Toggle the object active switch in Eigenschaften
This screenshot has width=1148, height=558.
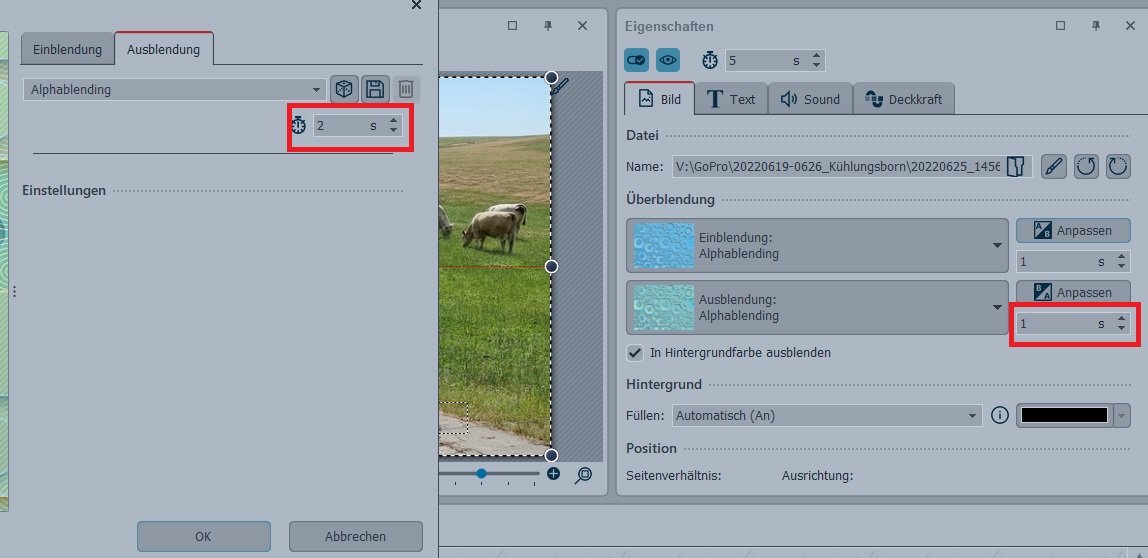coord(637,60)
